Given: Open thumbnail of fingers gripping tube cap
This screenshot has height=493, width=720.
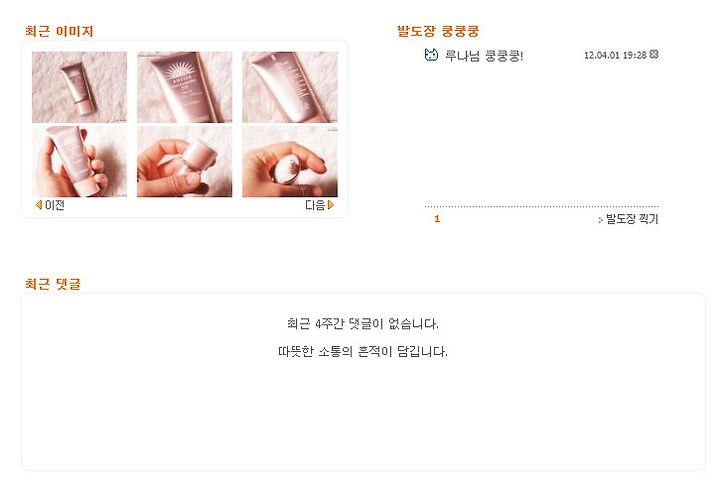Looking at the screenshot, I should click(185, 162).
